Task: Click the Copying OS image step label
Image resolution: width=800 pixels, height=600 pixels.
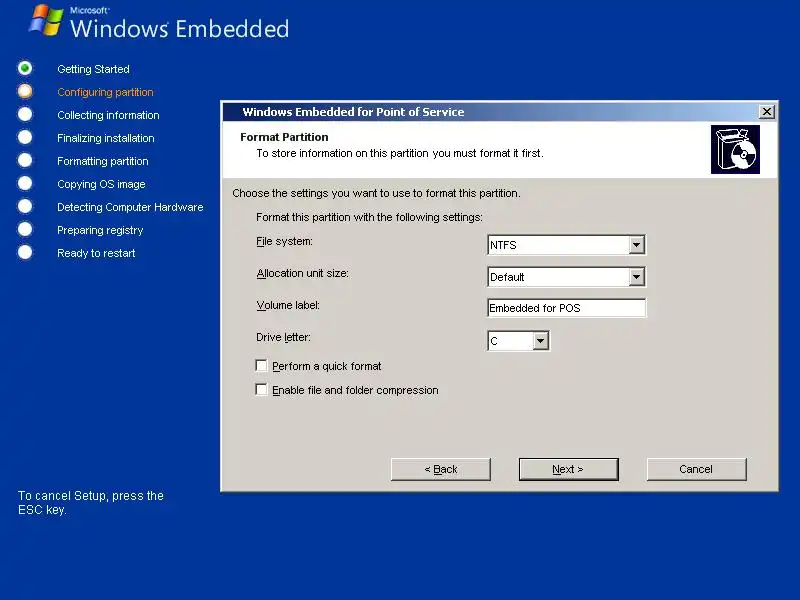Action: (x=101, y=184)
